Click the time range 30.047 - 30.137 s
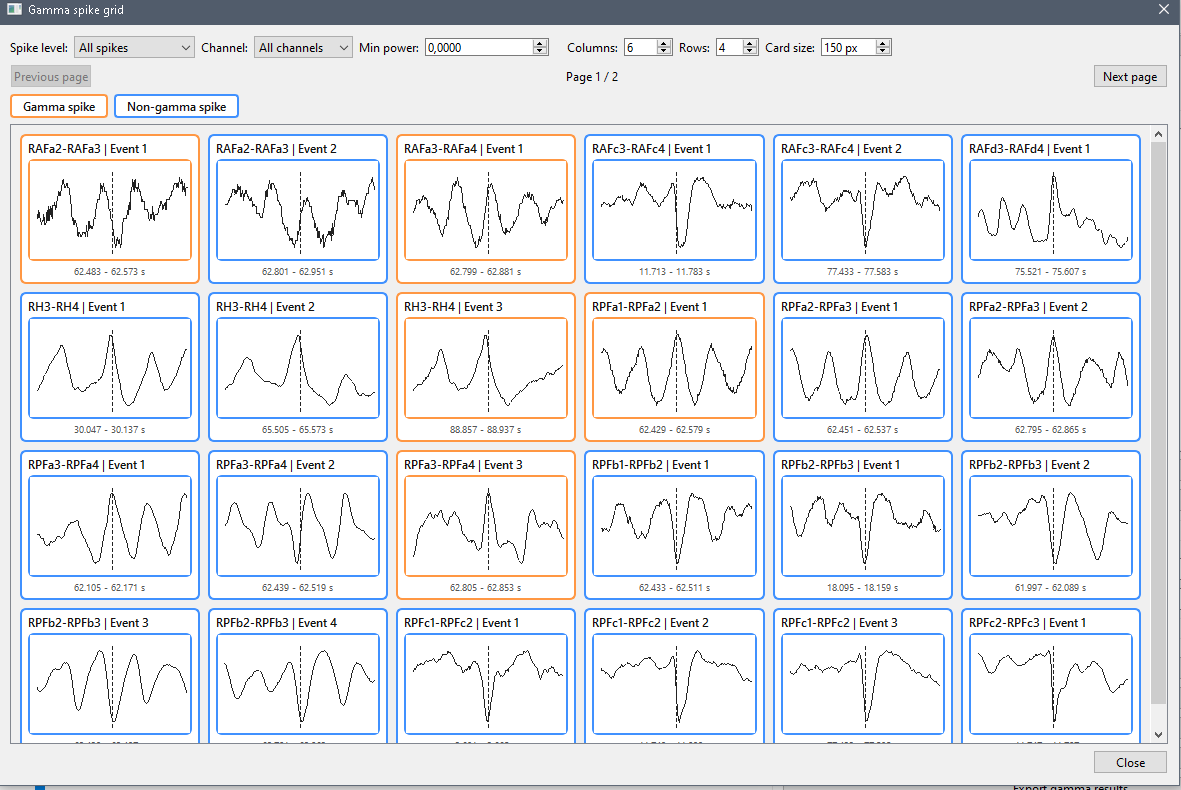The height and width of the screenshot is (790, 1181). (110, 429)
